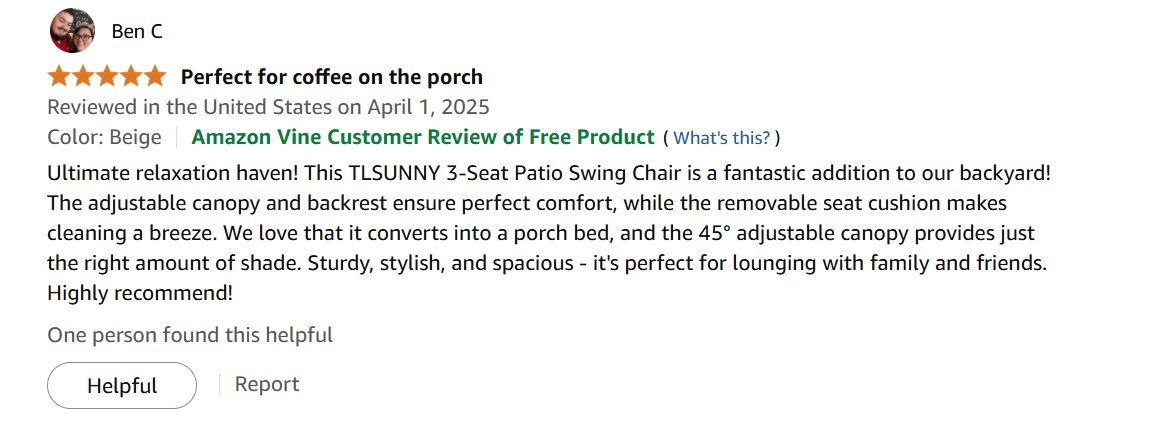
Task: Open the Ben C reviewer name
Action: [x=137, y=32]
